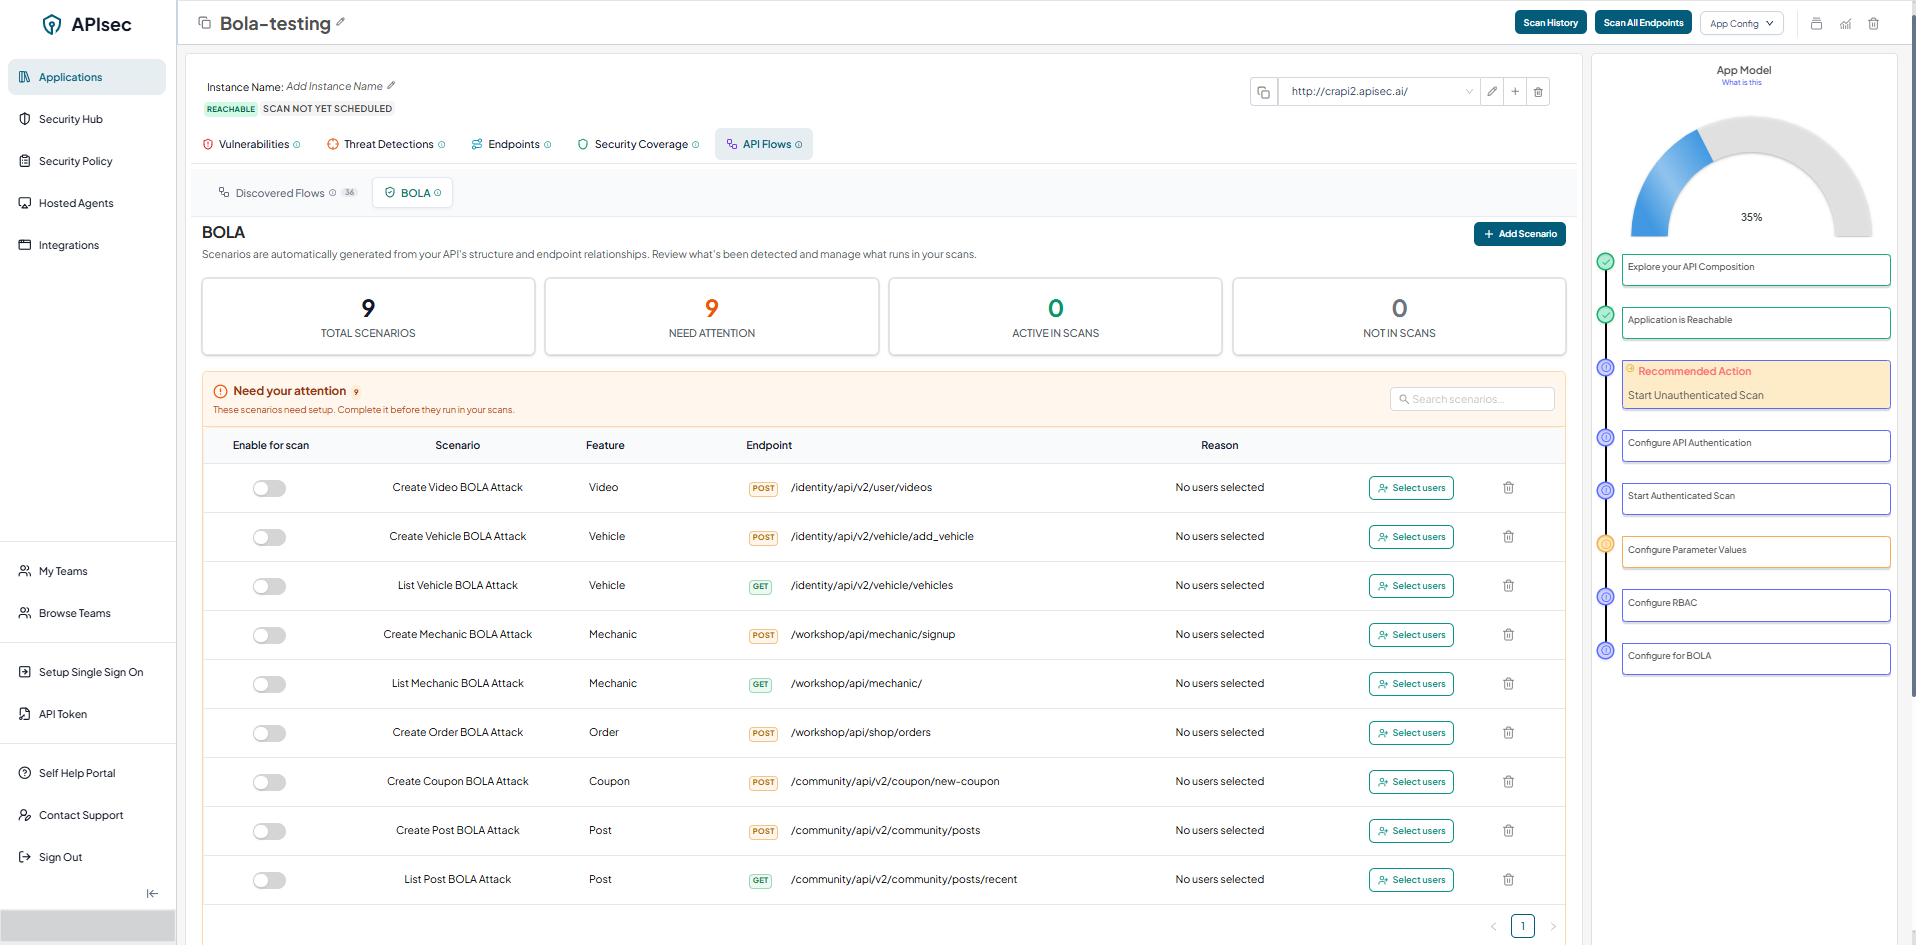Switch to the Vulnerabilities tab
The image size is (1916, 945).
point(252,144)
